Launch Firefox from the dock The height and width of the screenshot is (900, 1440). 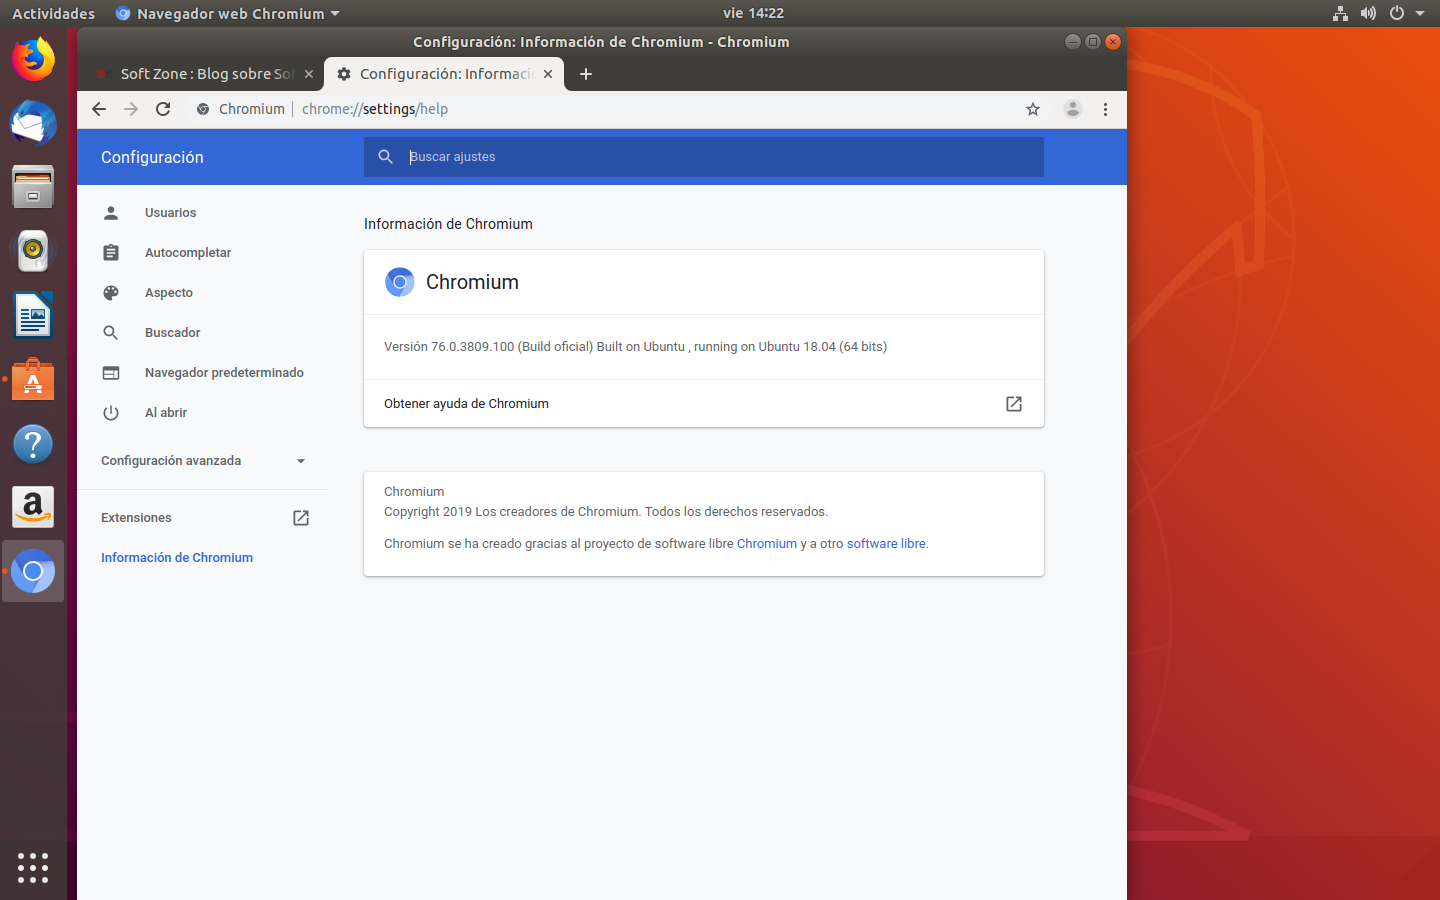(x=33, y=59)
